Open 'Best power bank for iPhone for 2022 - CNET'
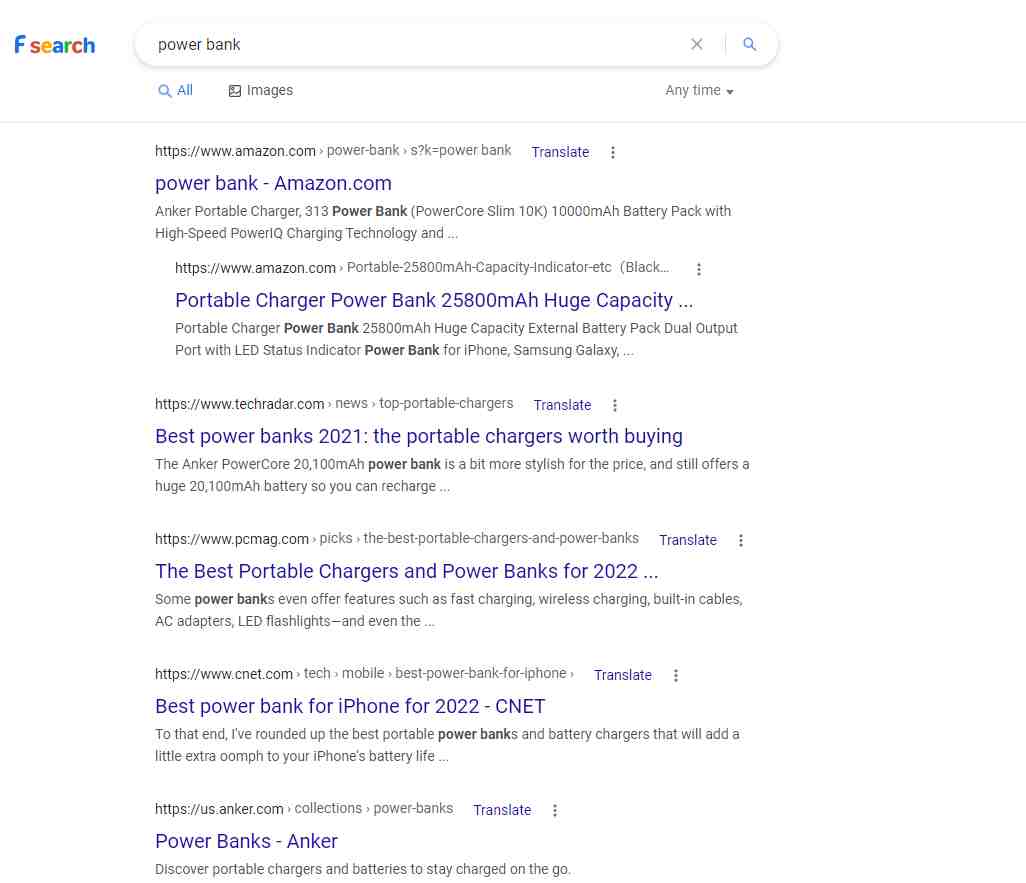 point(350,706)
